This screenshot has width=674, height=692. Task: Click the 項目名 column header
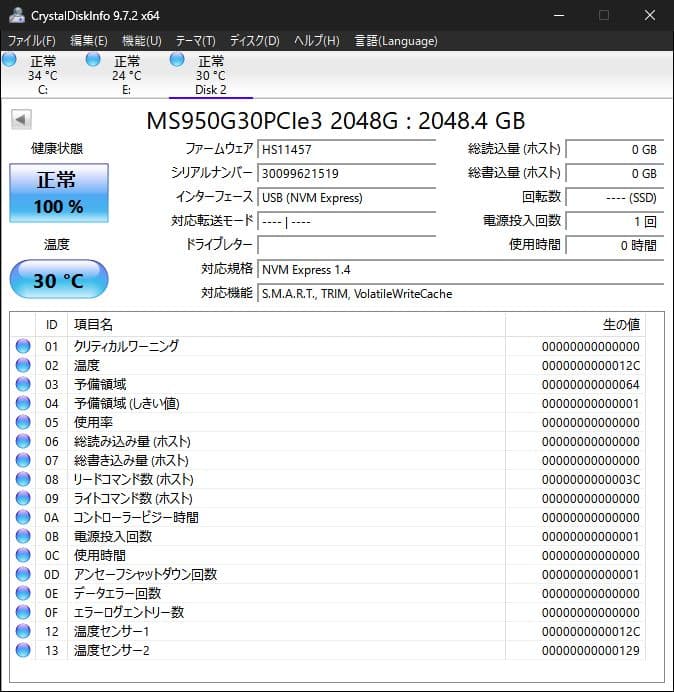[x=286, y=325]
